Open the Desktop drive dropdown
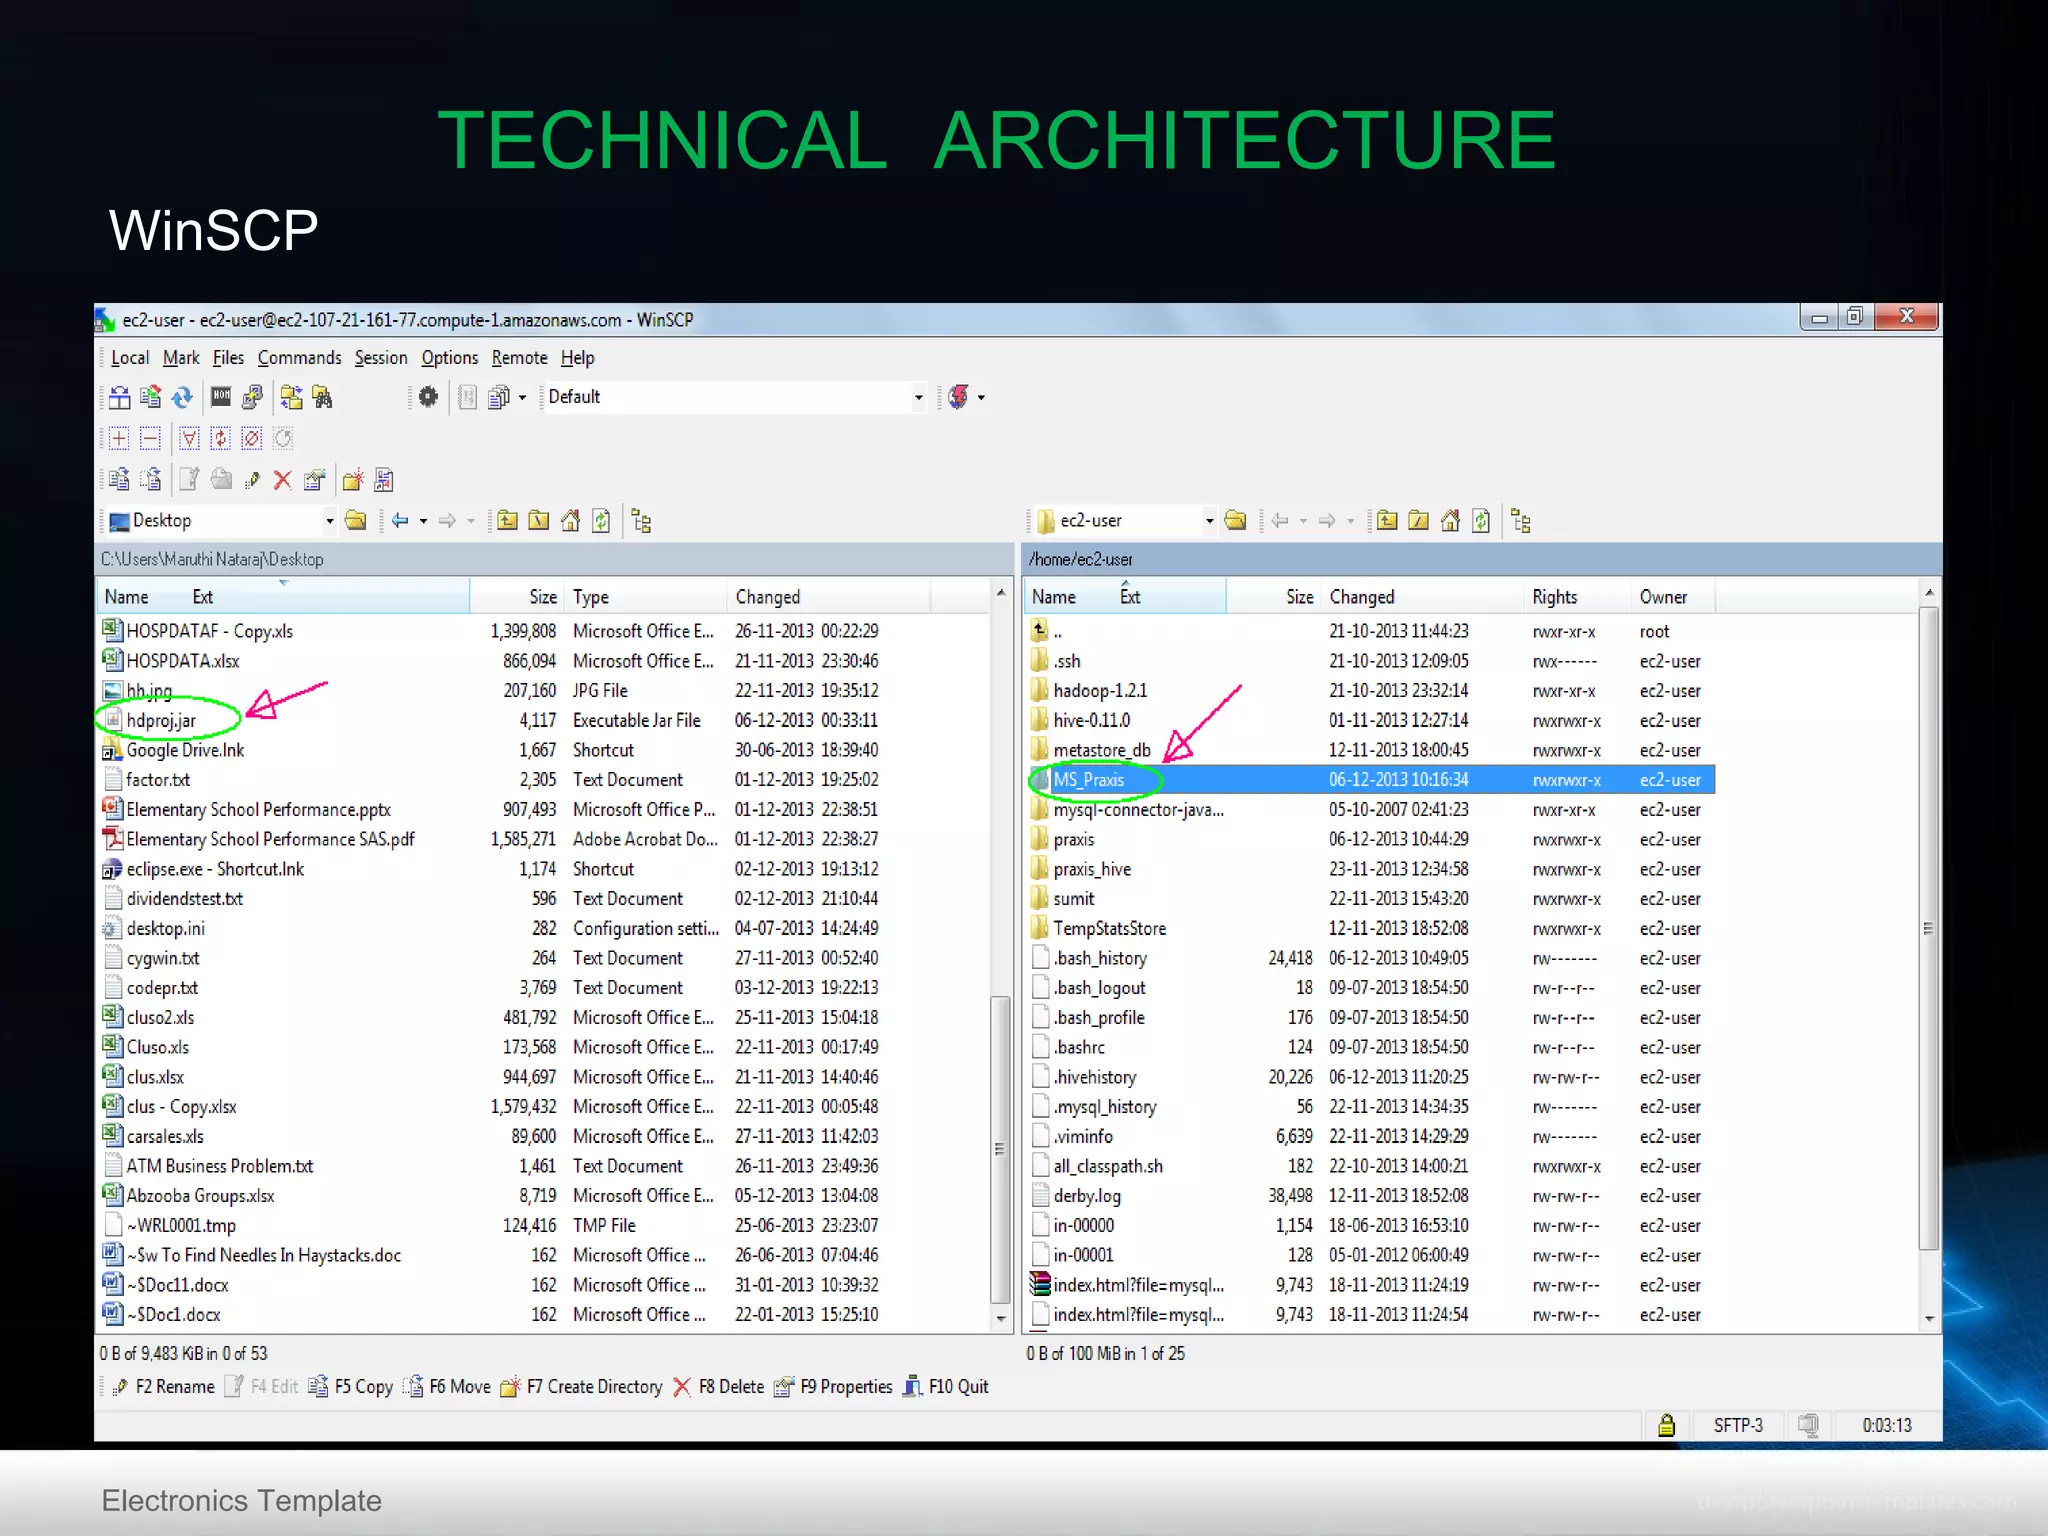Screen dimensions: 2048x1536 tap(329, 521)
